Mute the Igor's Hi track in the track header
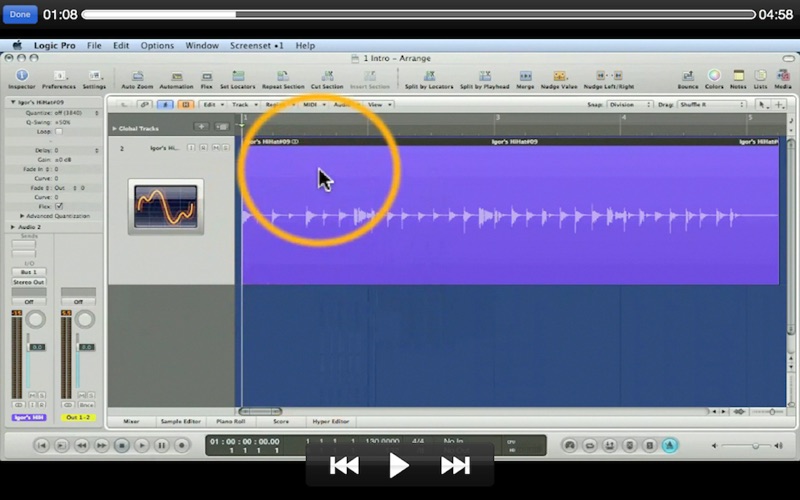This screenshot has width=800, height=500. (216, 148)
